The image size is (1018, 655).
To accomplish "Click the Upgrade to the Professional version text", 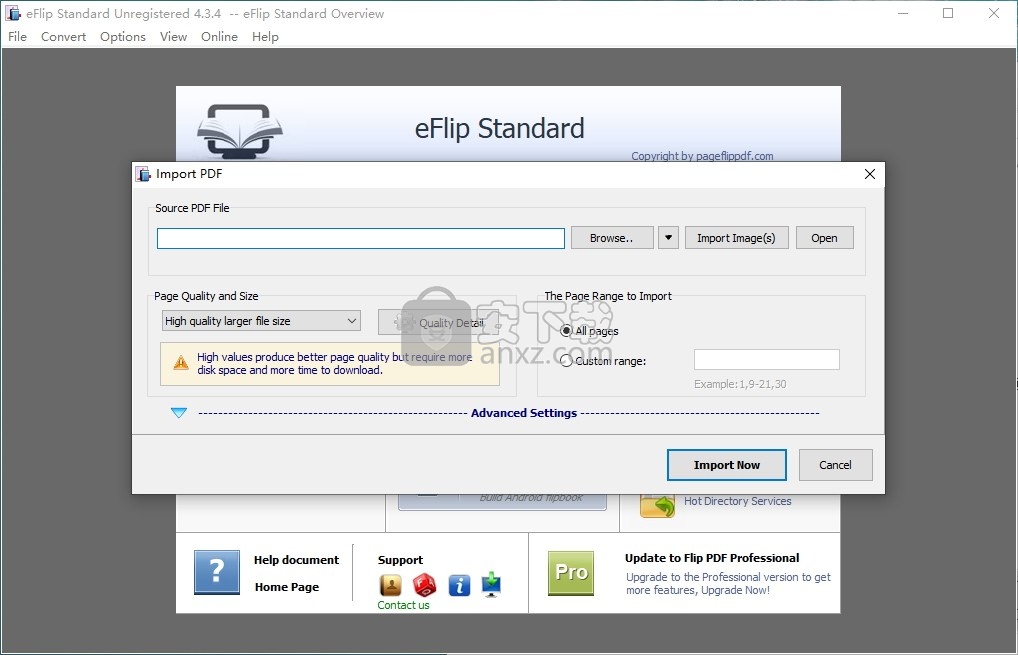I will 728,584.
